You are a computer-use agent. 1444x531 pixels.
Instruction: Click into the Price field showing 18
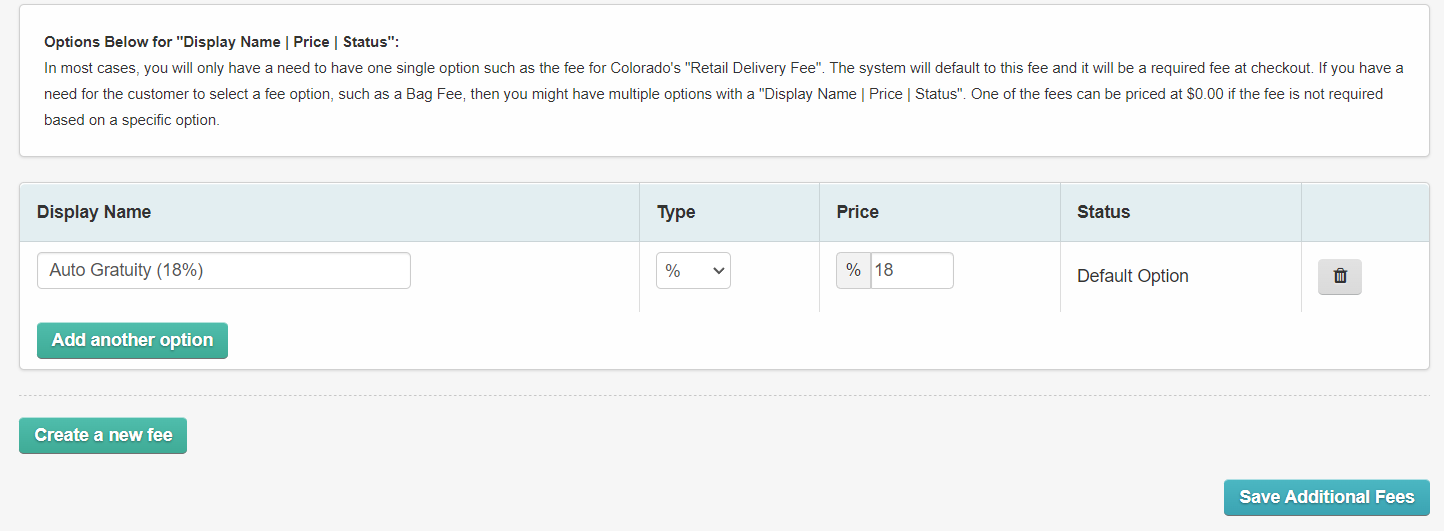911,270
